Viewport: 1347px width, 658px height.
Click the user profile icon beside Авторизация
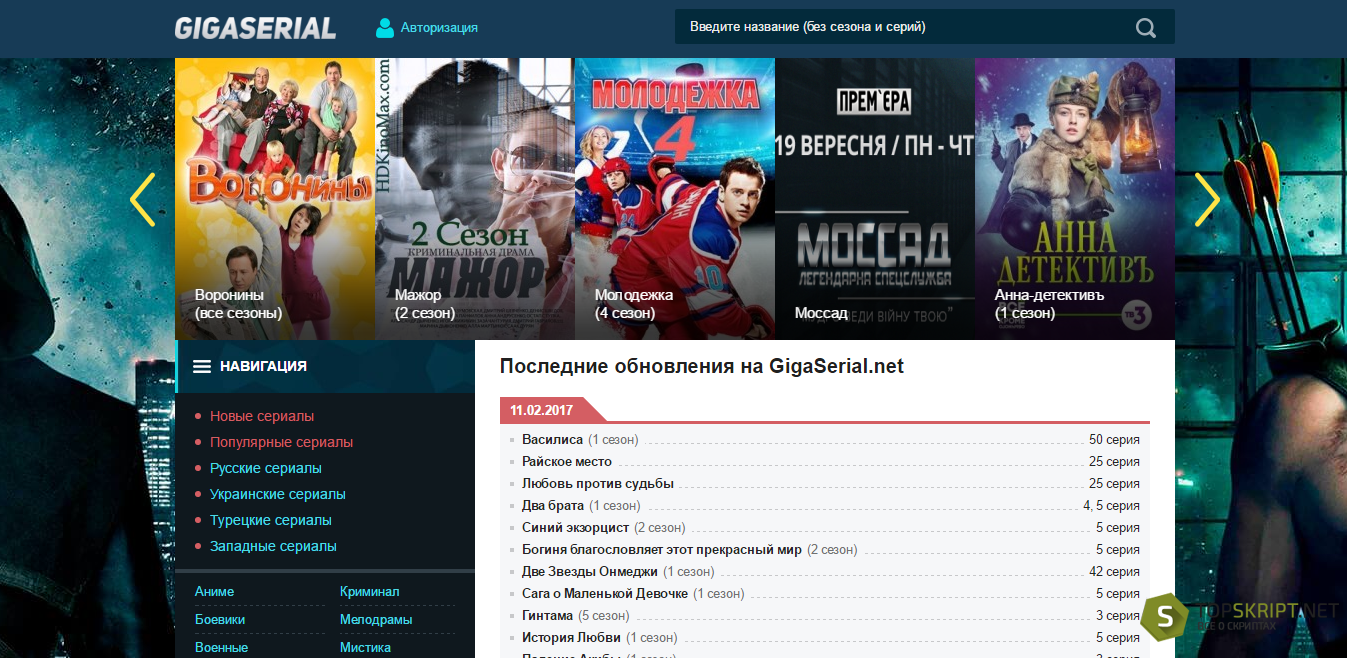point(385,27)
